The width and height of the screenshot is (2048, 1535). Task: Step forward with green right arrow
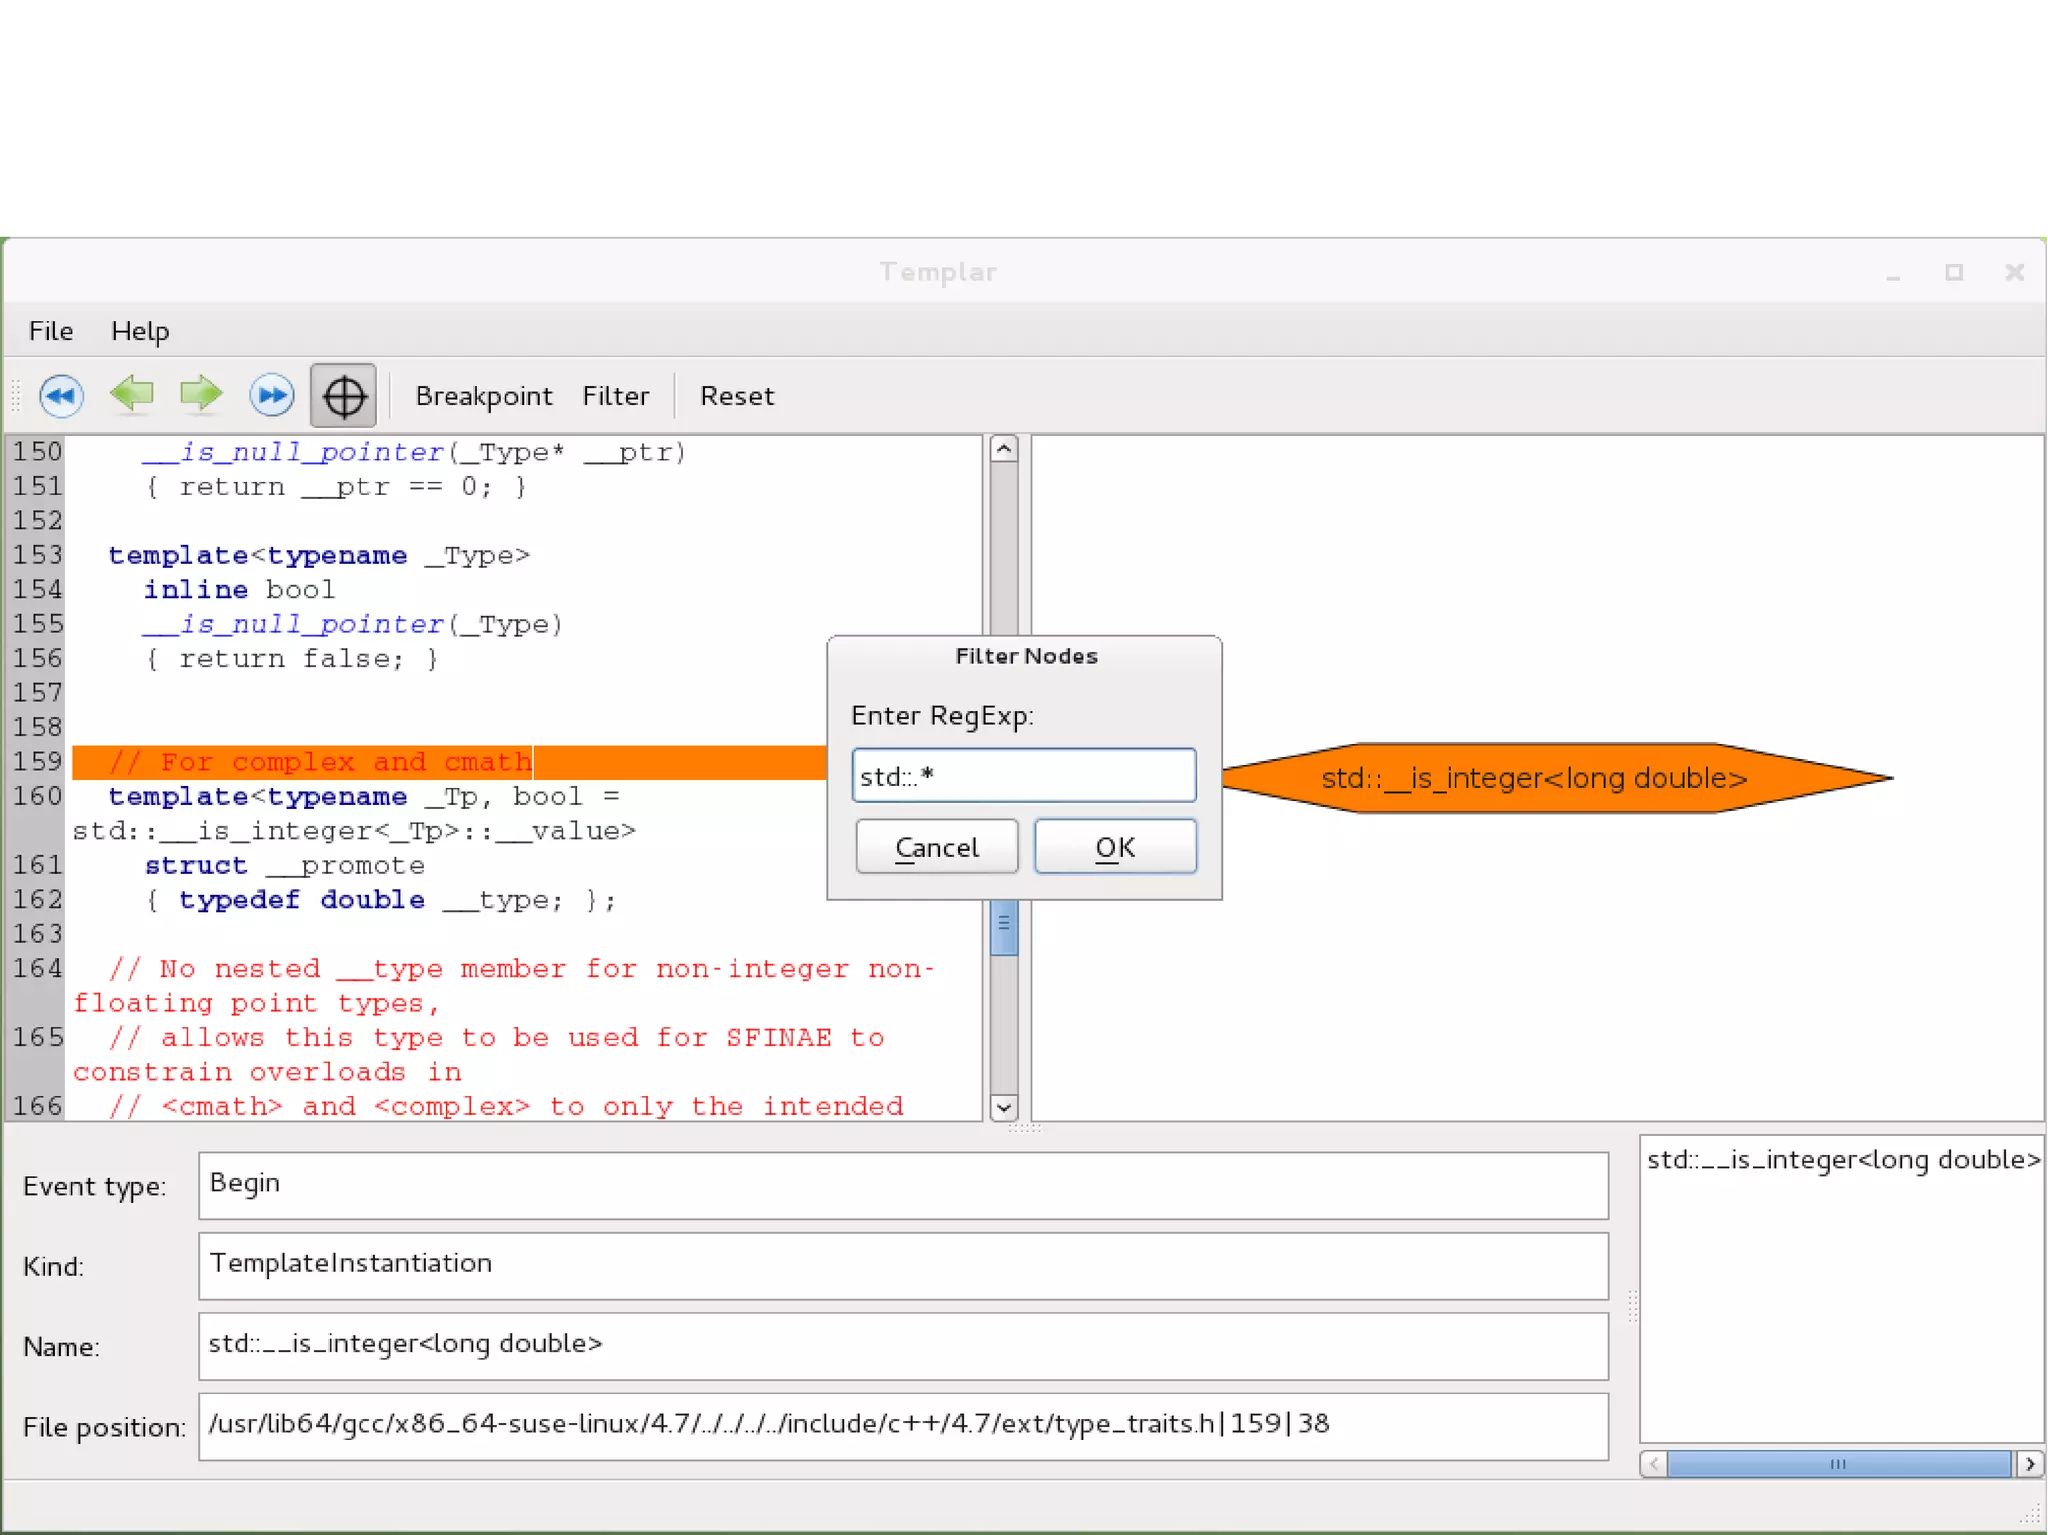point(201,394)
